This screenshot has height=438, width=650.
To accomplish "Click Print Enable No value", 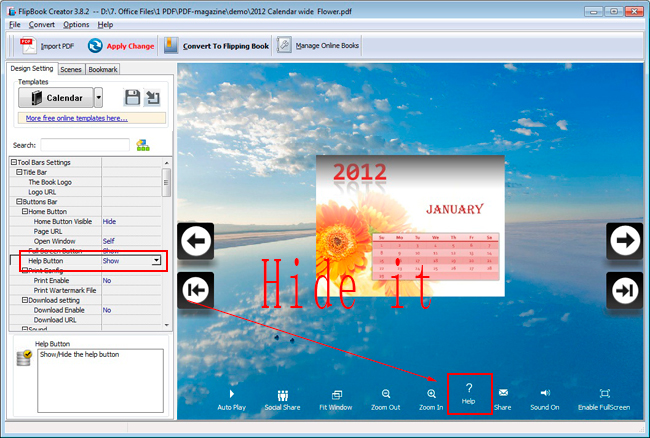I will click(107, 281).
